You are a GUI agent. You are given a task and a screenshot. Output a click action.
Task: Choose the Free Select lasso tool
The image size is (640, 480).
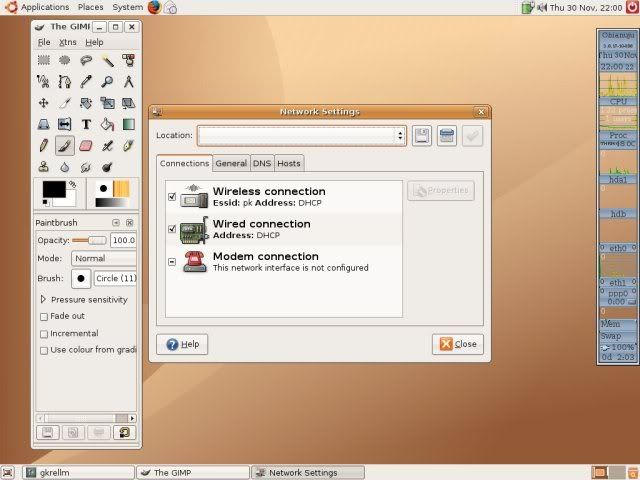[86, 60]
